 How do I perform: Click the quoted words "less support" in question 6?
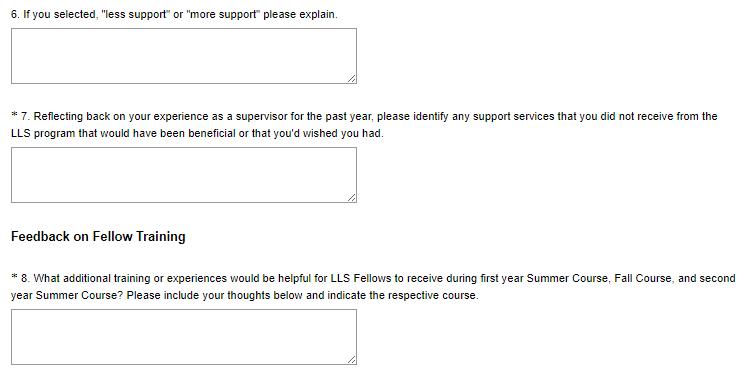point(136,15)
